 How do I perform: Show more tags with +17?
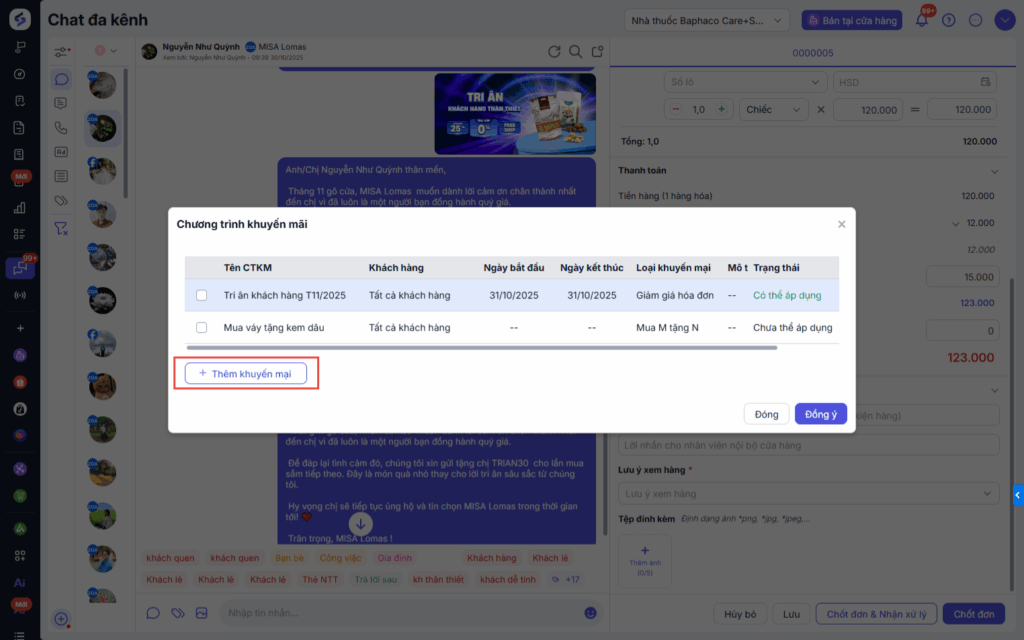click(566, 579)
